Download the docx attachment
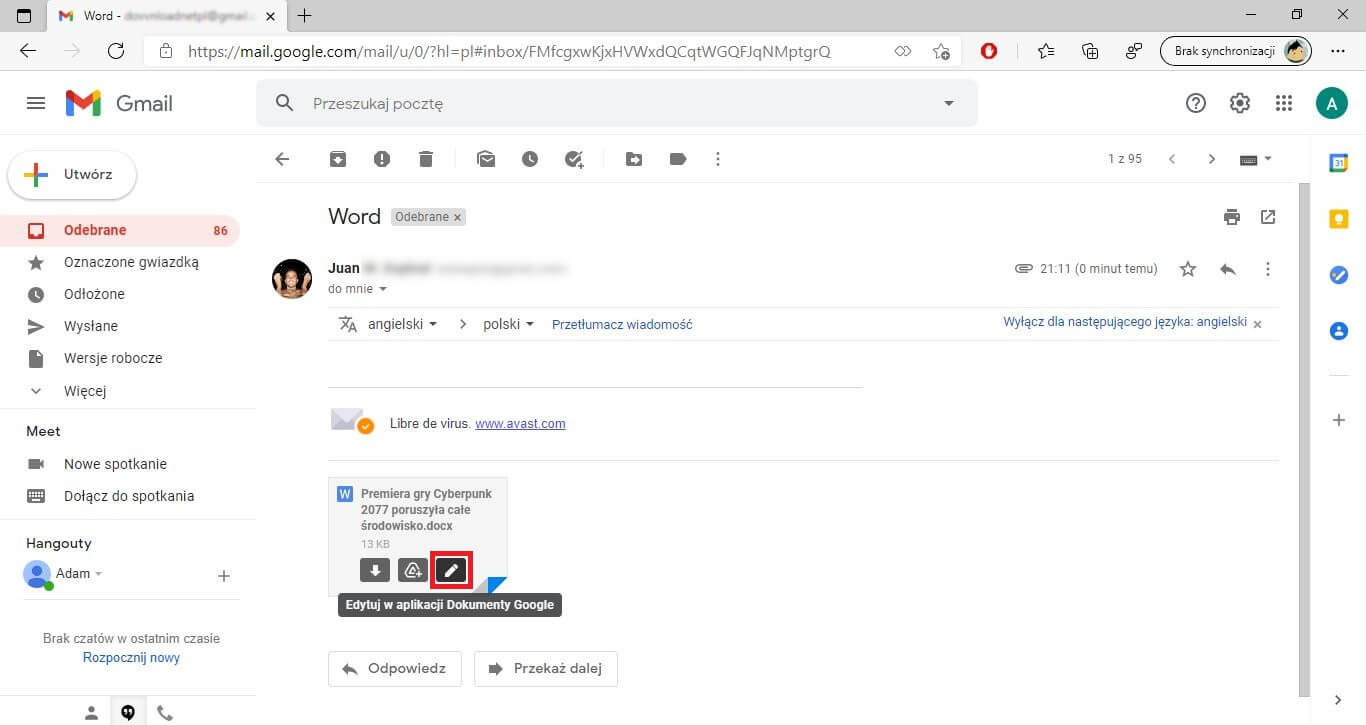The width and height of the screenshot is (1366, 725). click(375, 570)
